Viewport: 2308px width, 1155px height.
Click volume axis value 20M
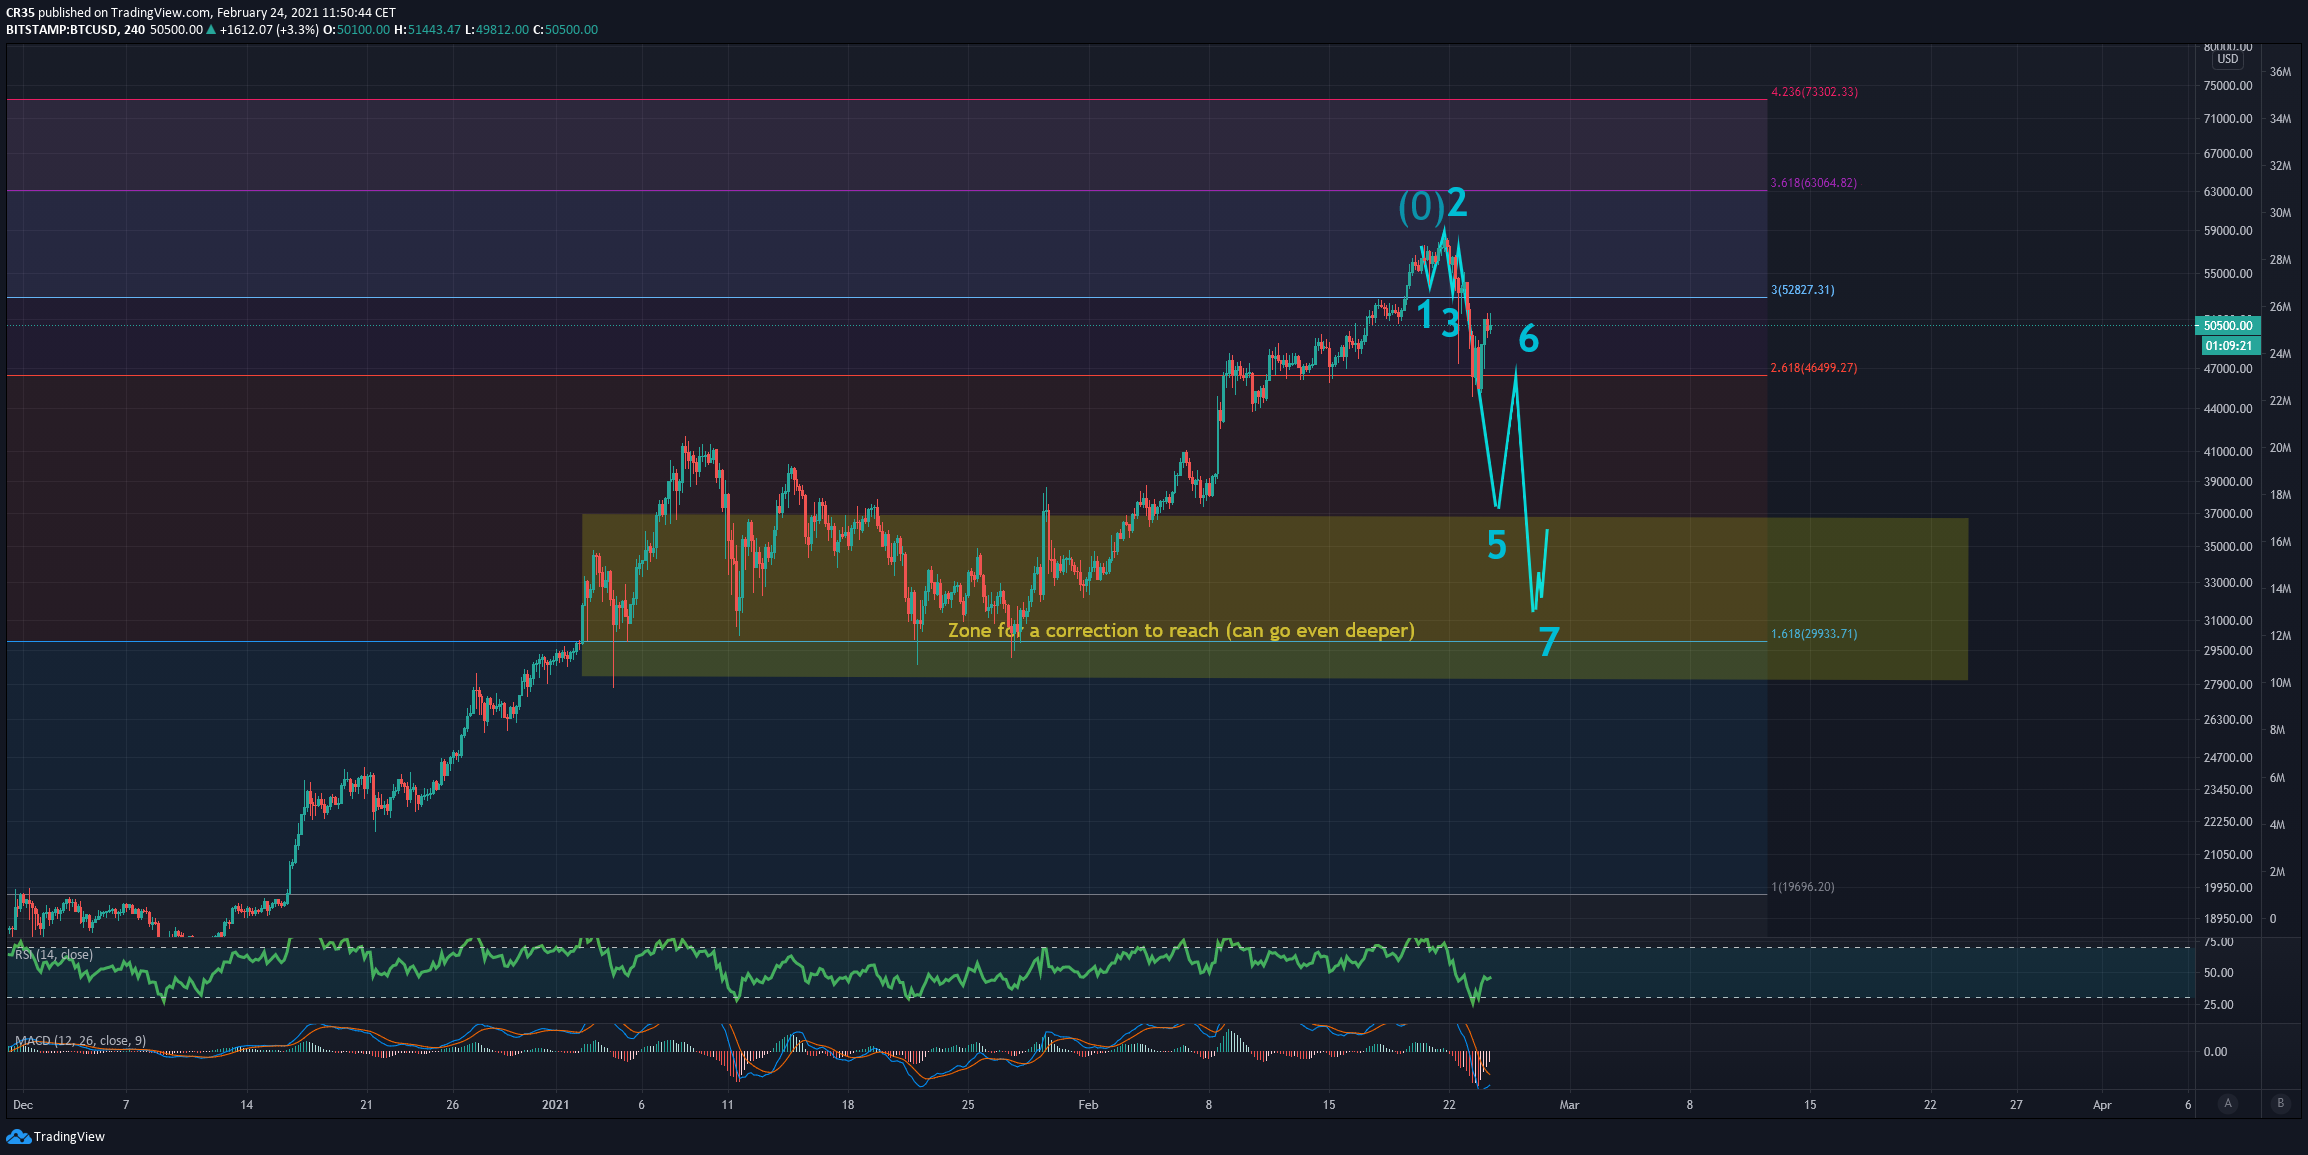pyautogui.click(x=2280, y=448)
